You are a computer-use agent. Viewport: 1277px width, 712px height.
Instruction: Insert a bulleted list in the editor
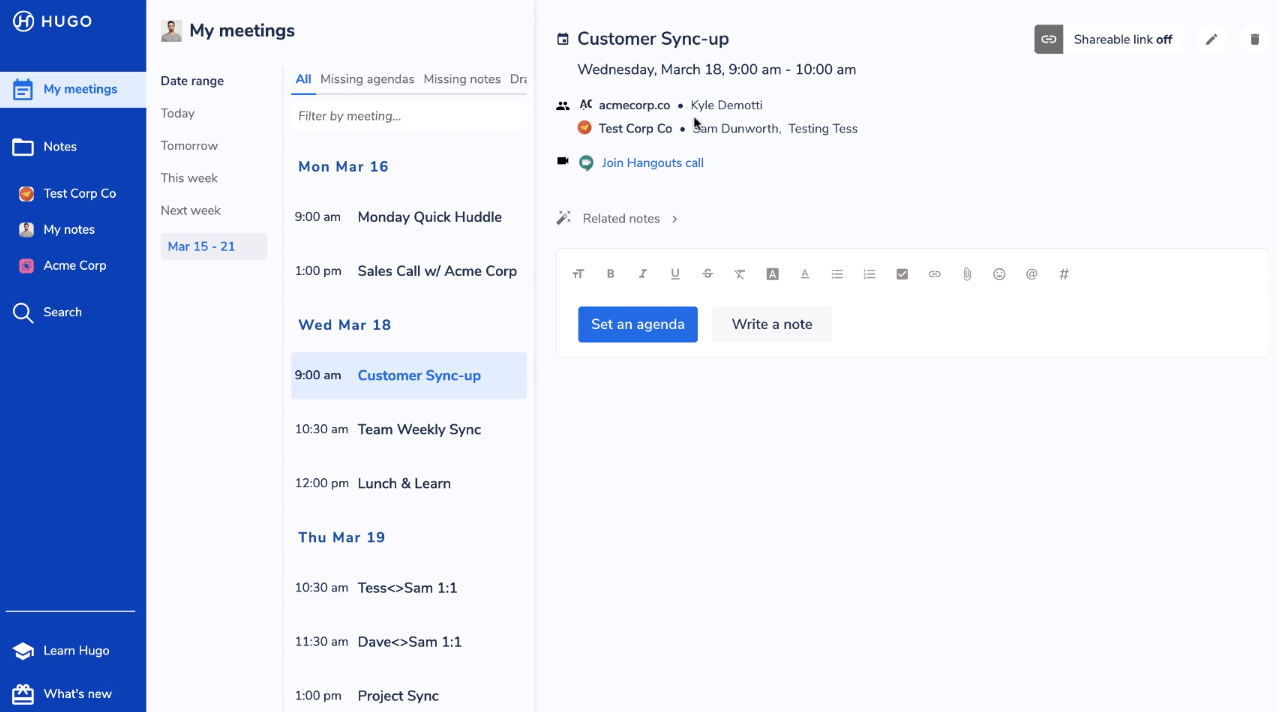(x=837, y=273)
